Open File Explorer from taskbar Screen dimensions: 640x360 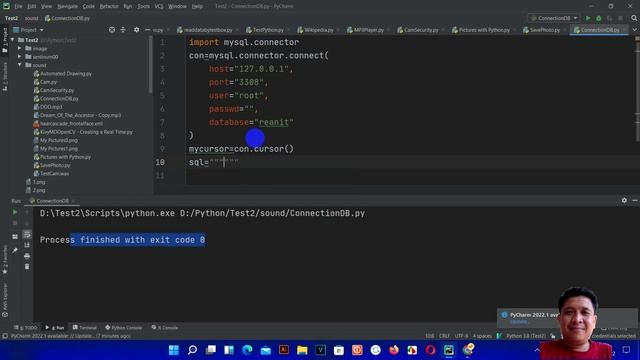click(302, 350)
